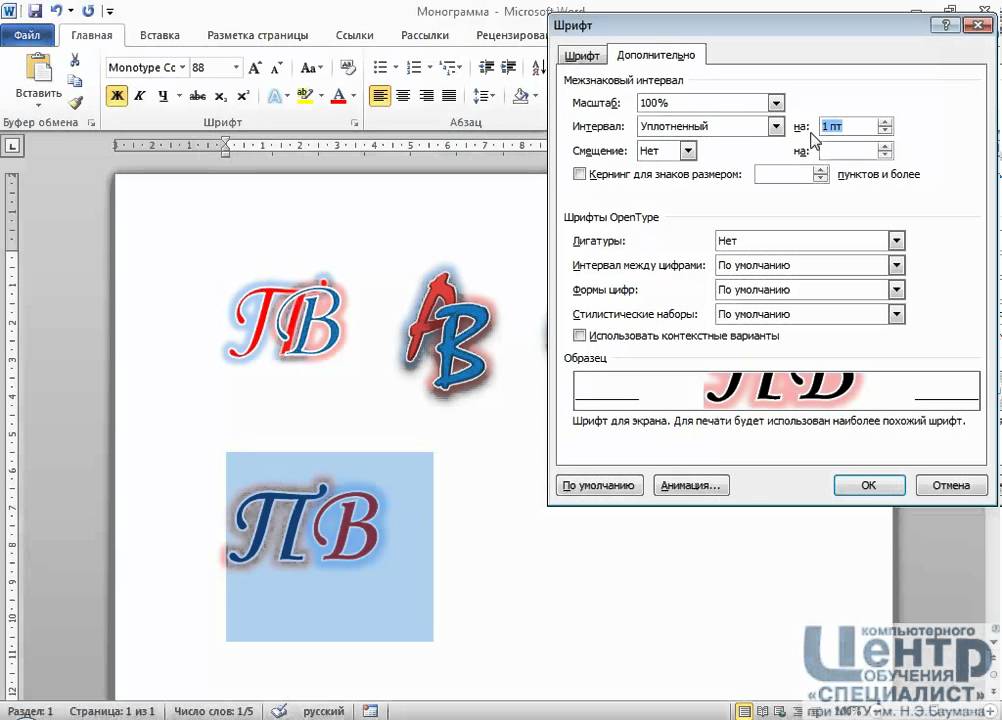Click Redo arrow in quick access
Screen dimensions: 1002x720
(x=88, y=10)
